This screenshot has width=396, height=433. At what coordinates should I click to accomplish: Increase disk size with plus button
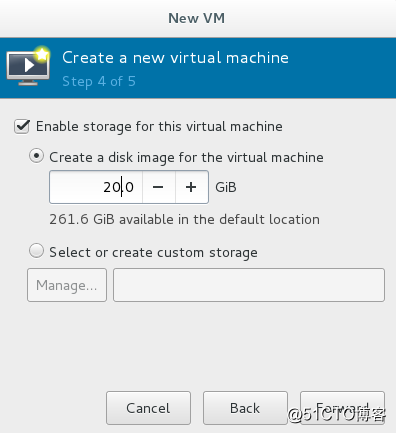[x=192, y=187]
